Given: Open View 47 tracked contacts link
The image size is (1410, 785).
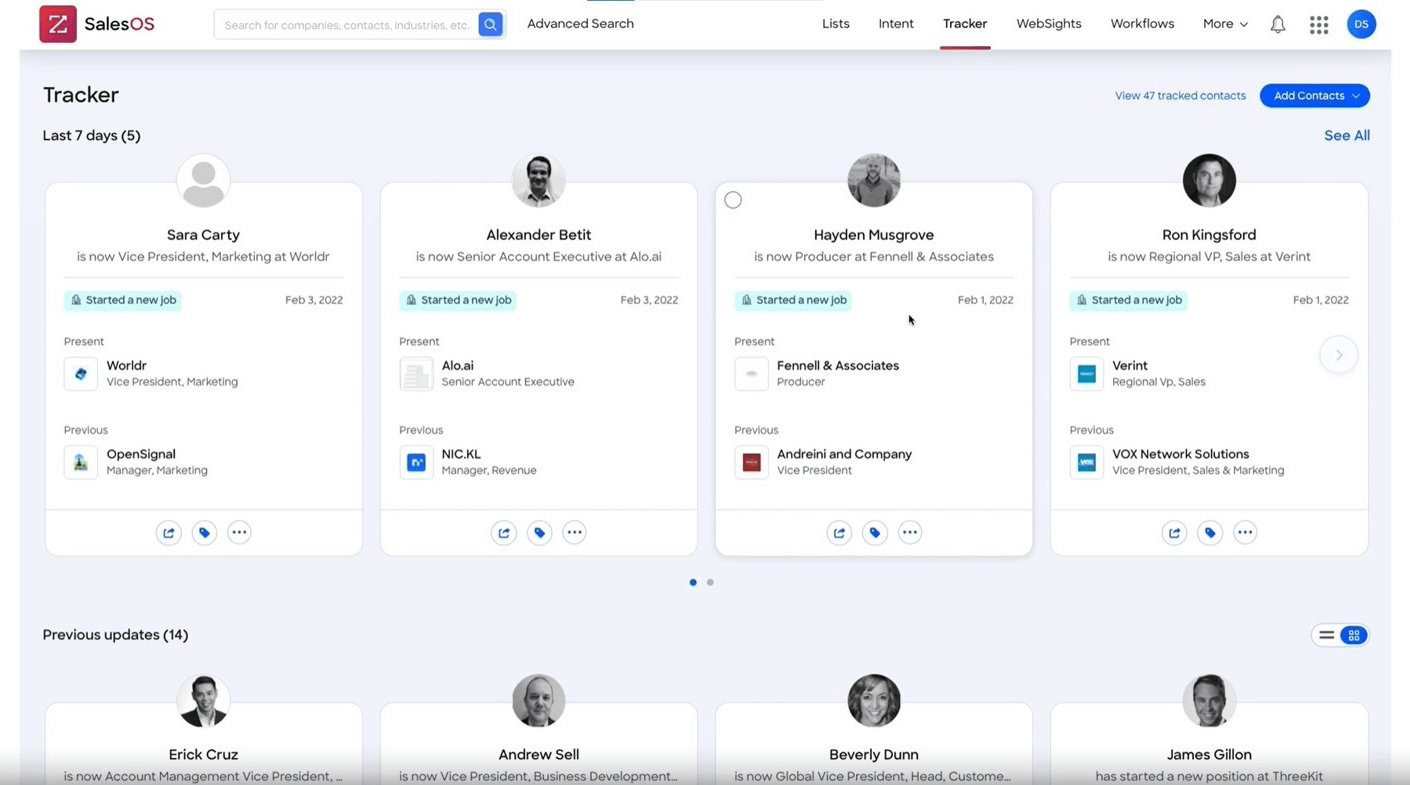Looking at the screenshot, I should click(x=1180, y=95).
